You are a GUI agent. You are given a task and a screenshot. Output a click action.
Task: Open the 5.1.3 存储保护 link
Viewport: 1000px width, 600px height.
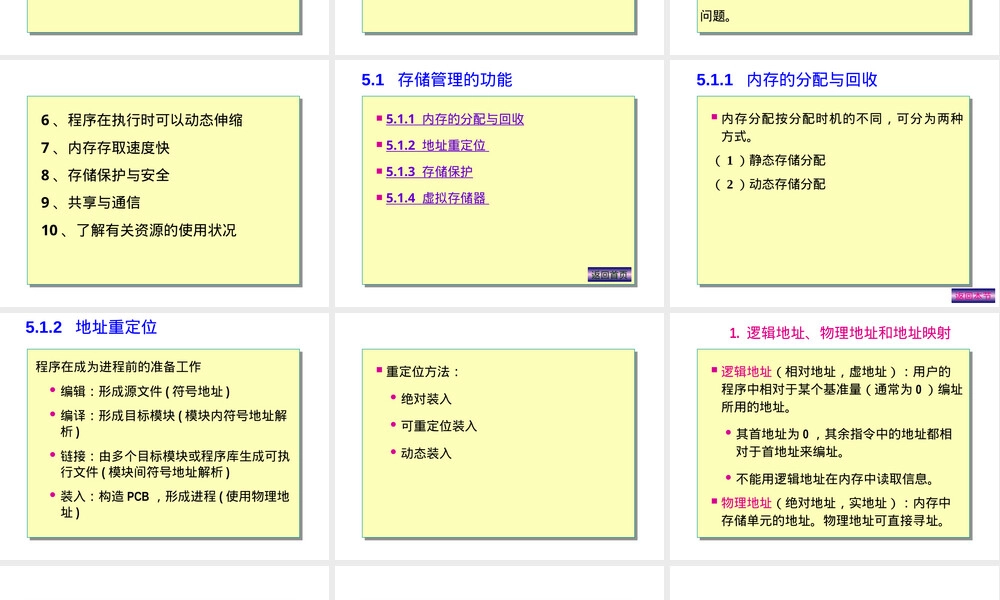tap(429, 172)
